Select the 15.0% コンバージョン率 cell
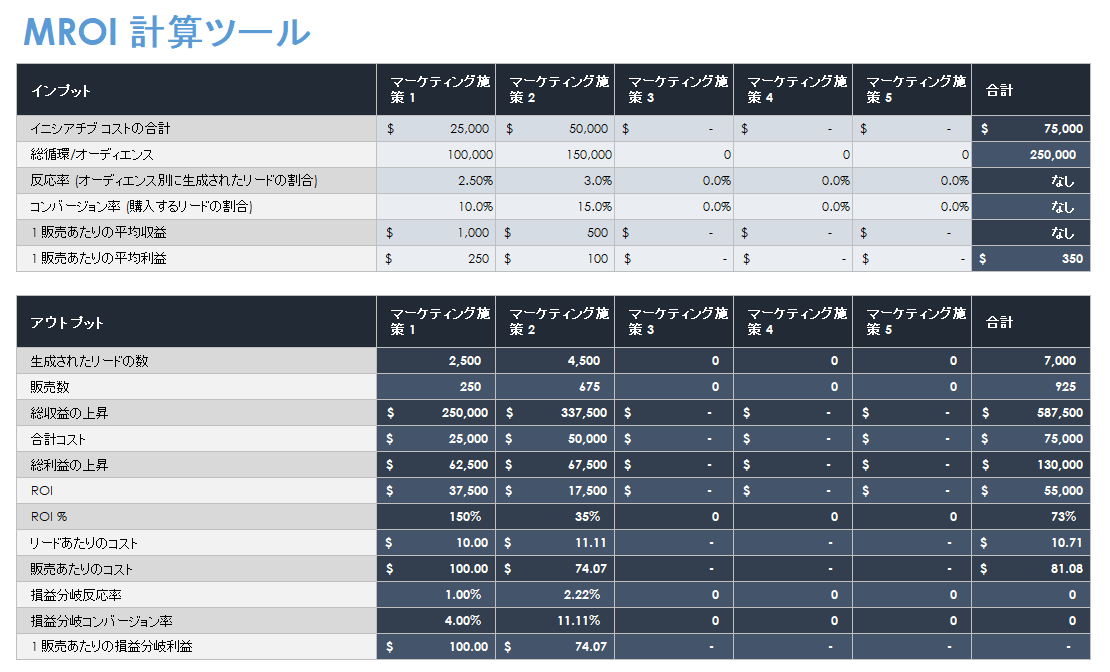This screenshot has height=672, width=1110. 555,207
